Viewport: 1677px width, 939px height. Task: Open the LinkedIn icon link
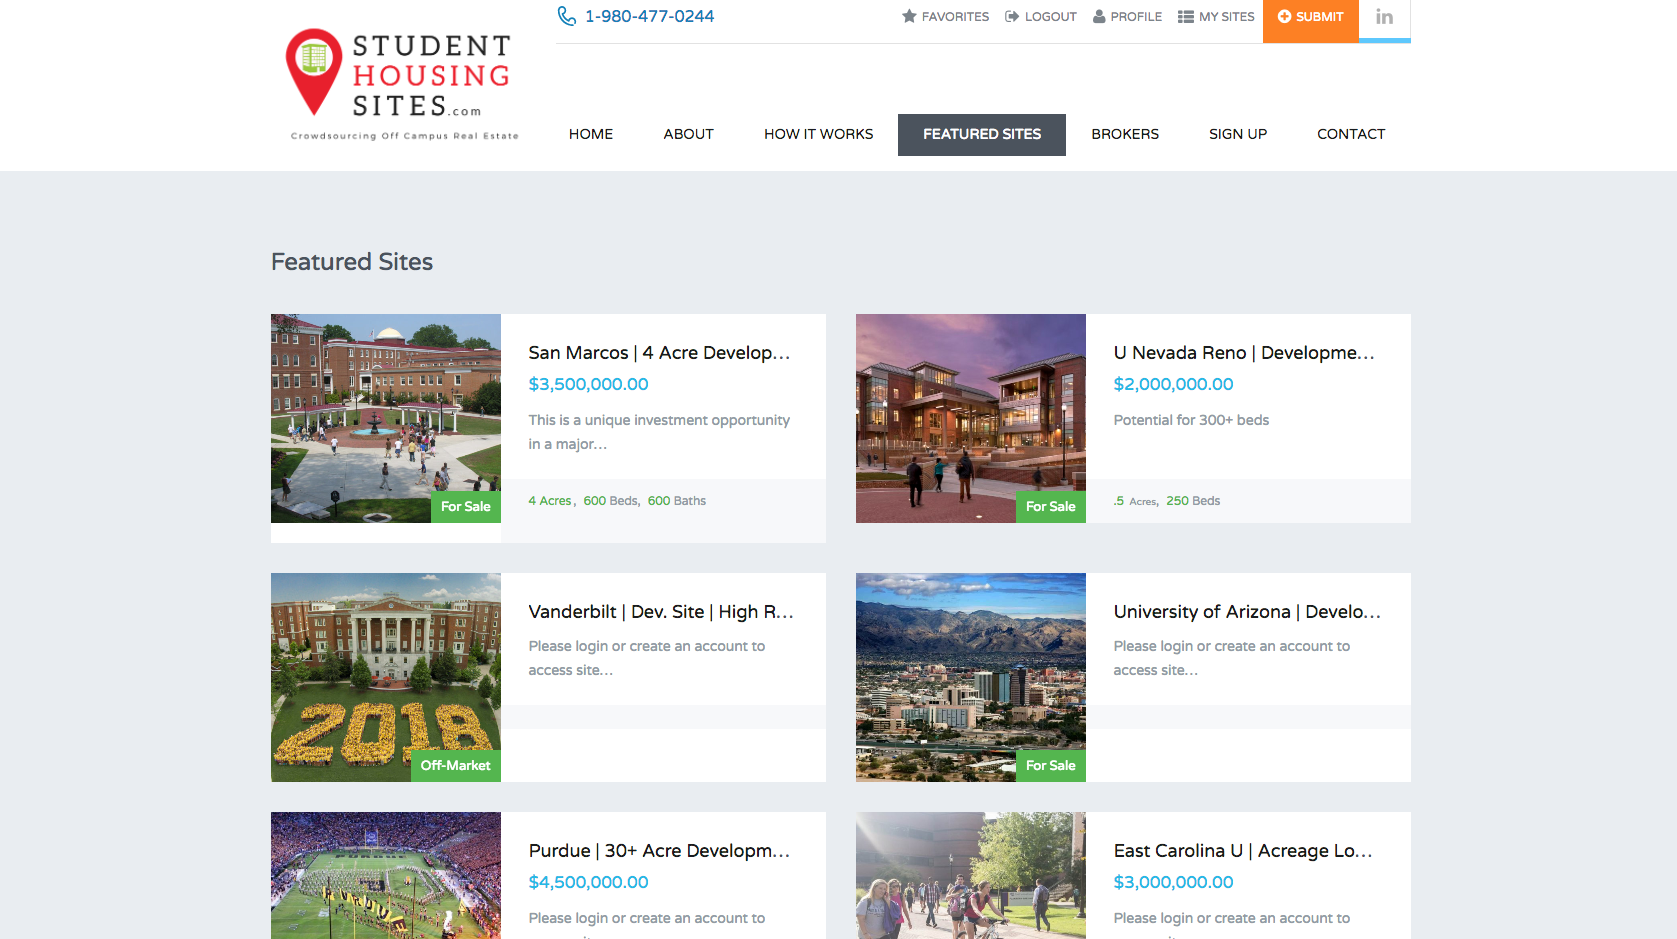1384,17
